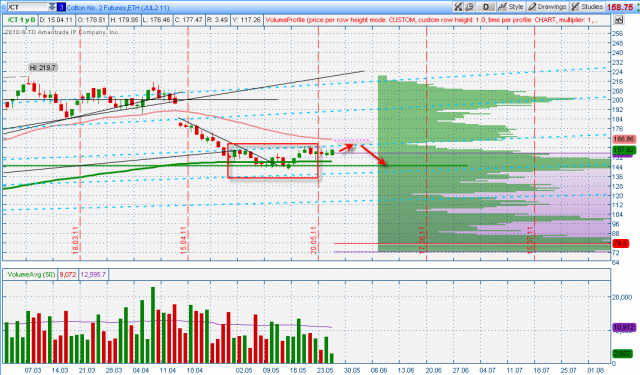The width and height of the screenshot is (640, 375).
Task: Click the 20,000 level on volume axis
Action: (622, 297)
